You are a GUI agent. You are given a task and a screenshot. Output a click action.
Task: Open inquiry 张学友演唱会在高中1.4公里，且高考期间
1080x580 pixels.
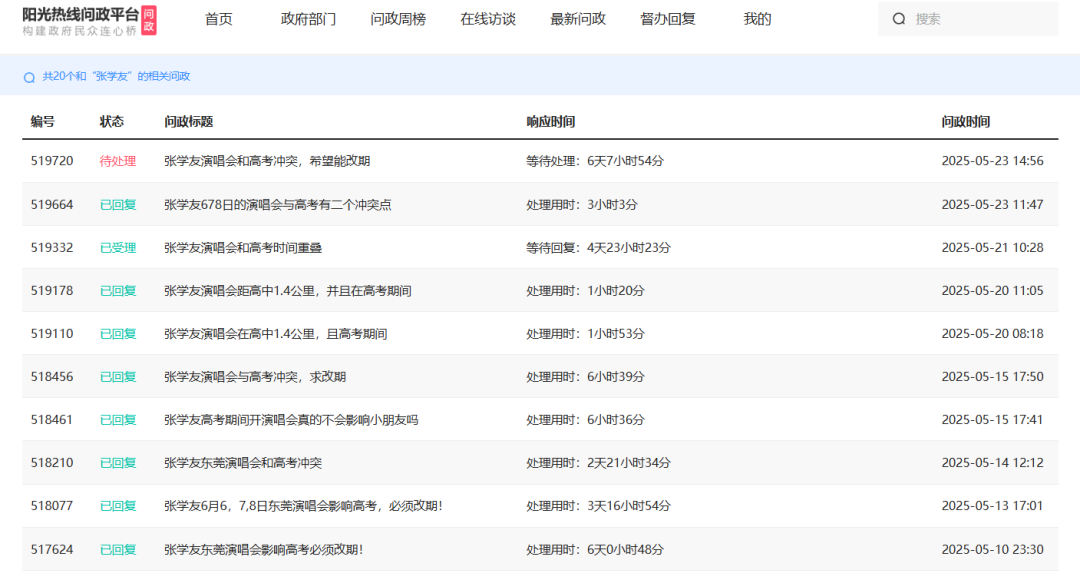tap(276, 333)
